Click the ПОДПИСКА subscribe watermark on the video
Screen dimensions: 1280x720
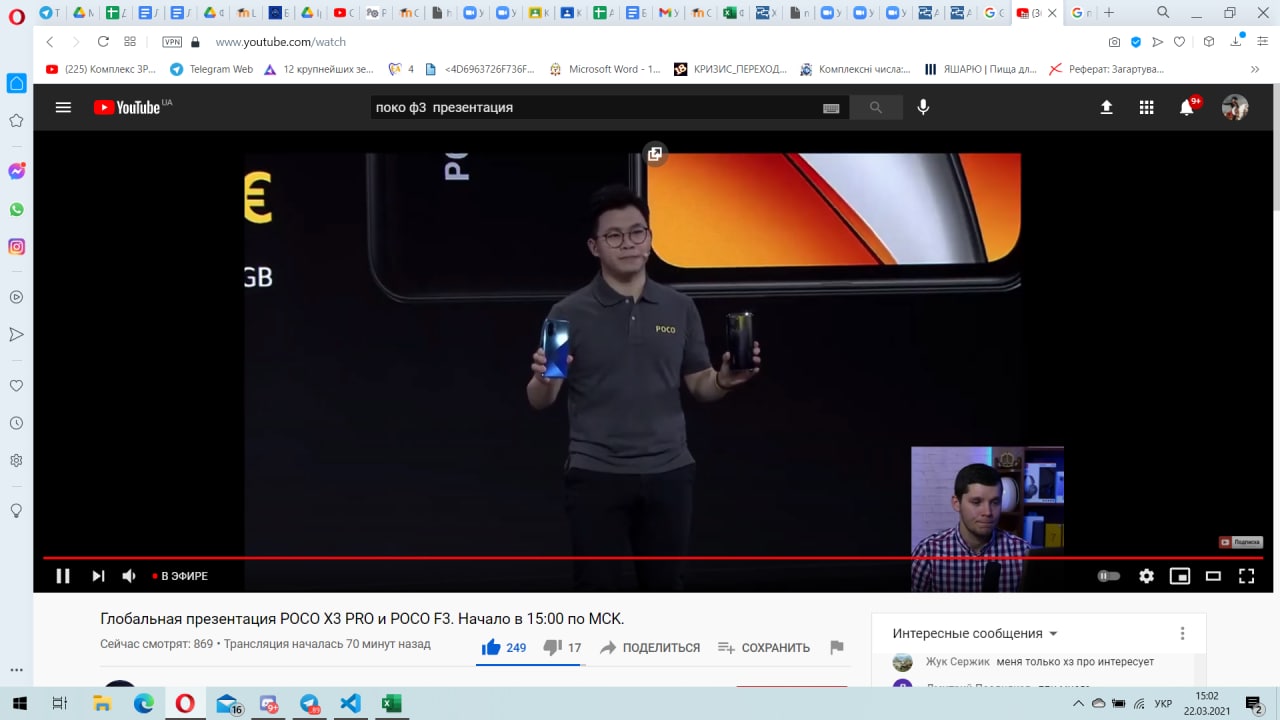click(x=1240, y=542)
